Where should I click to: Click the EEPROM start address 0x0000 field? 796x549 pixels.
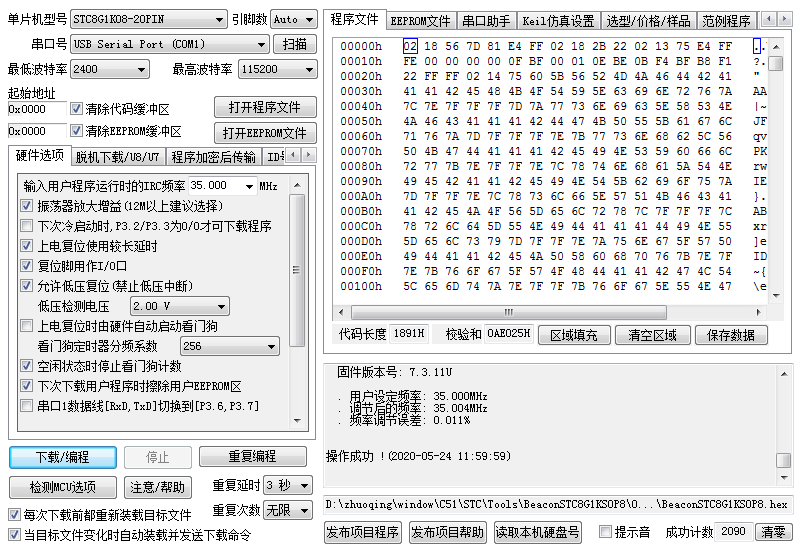point(37,131)
